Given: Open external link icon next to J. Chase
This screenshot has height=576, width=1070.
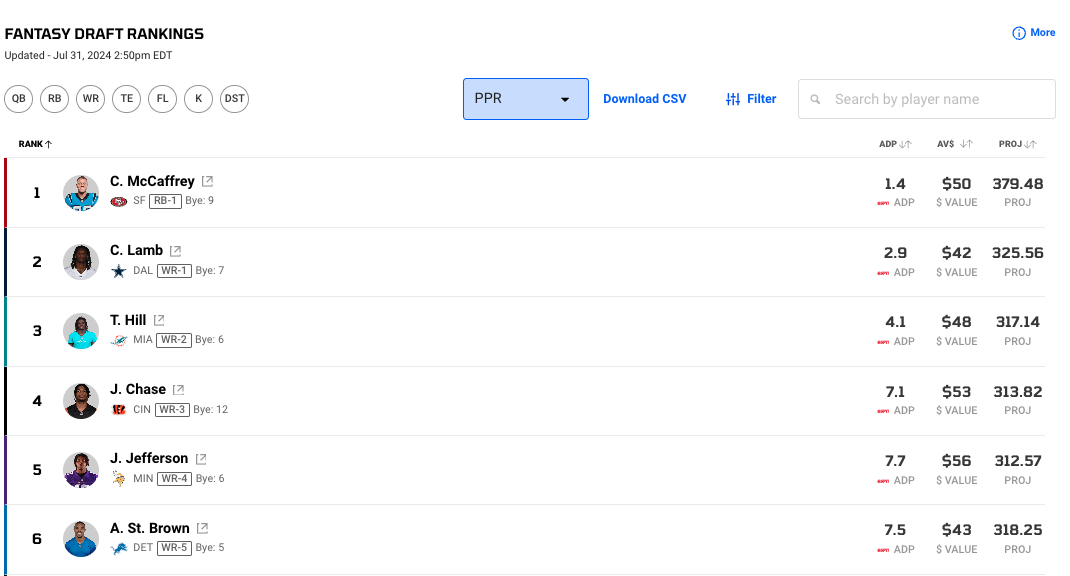Looking at the screenshot, I should [178, 390].
